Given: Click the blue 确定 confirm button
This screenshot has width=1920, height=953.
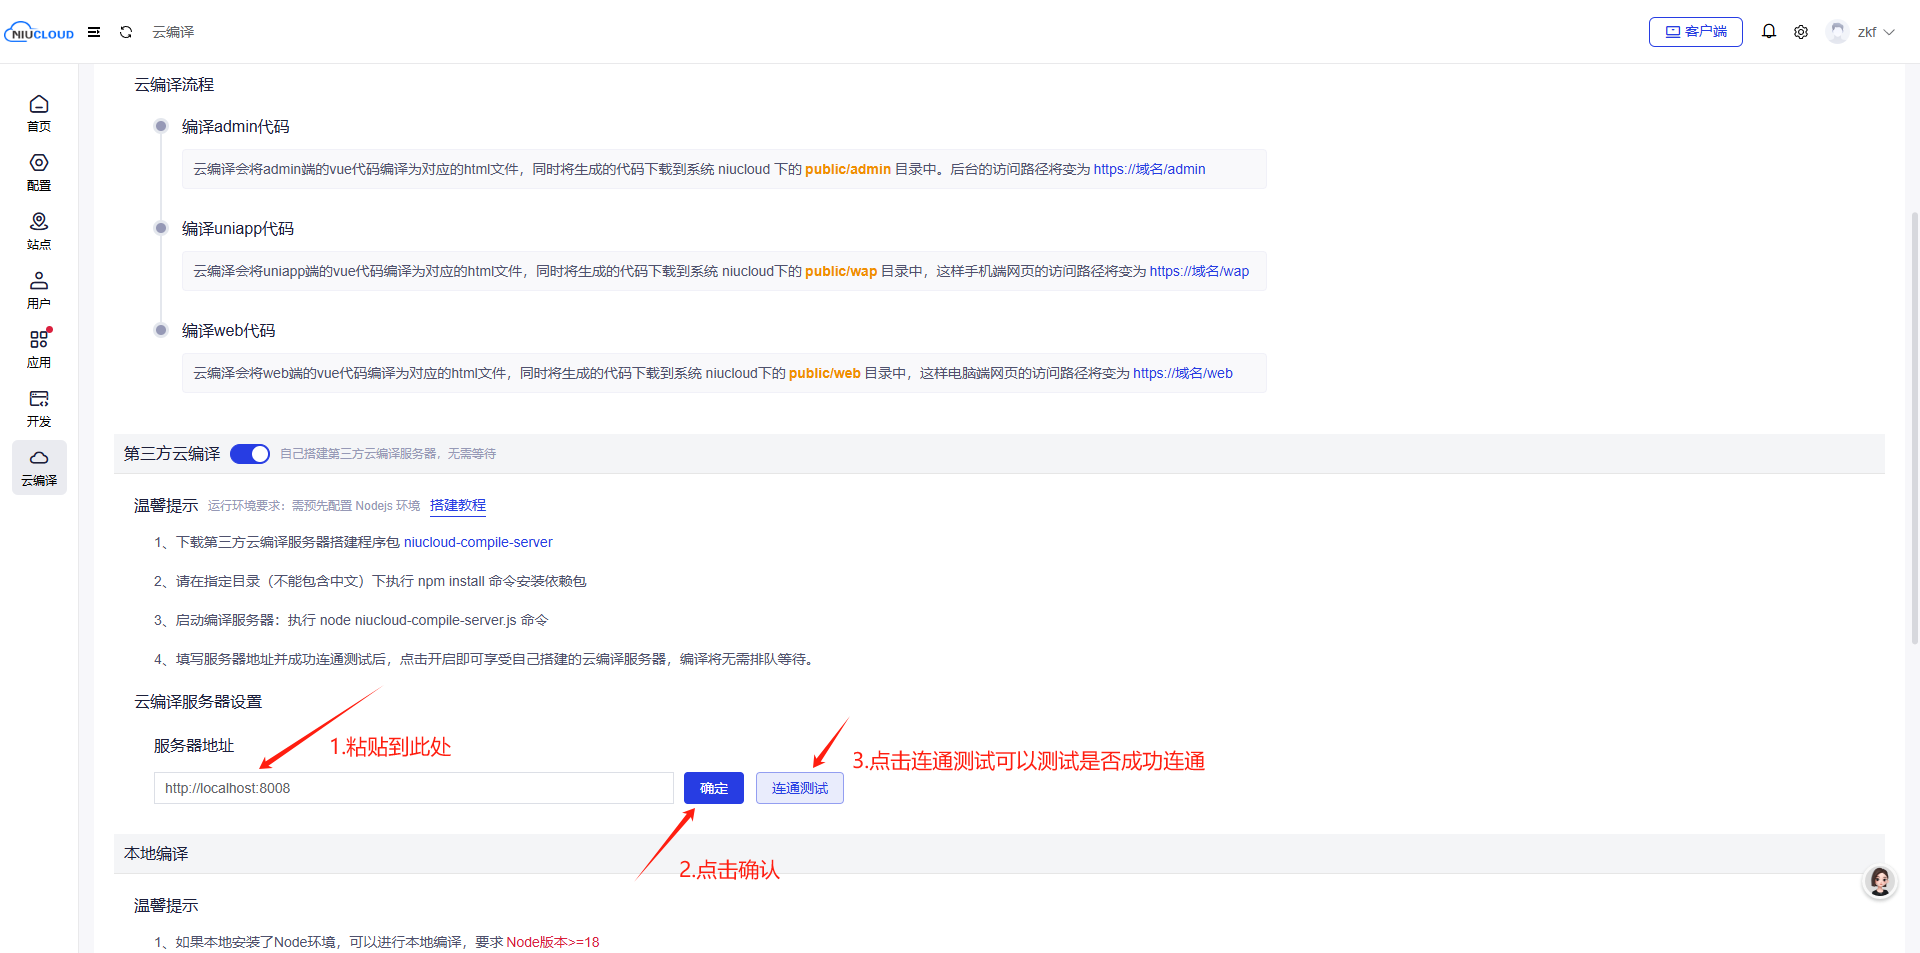Looking at the screenshot, I should pyautogui.click(x=713, y=788).
